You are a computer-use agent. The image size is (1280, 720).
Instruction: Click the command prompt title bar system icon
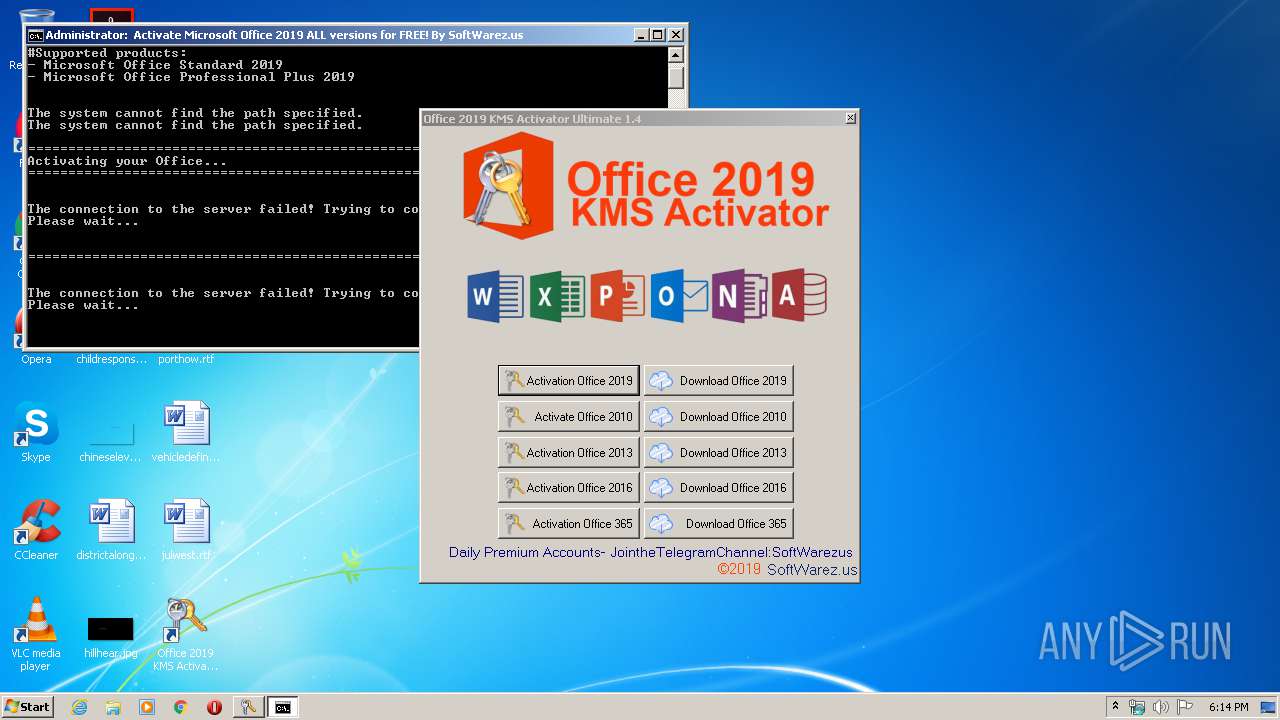[x=35, y=35]
